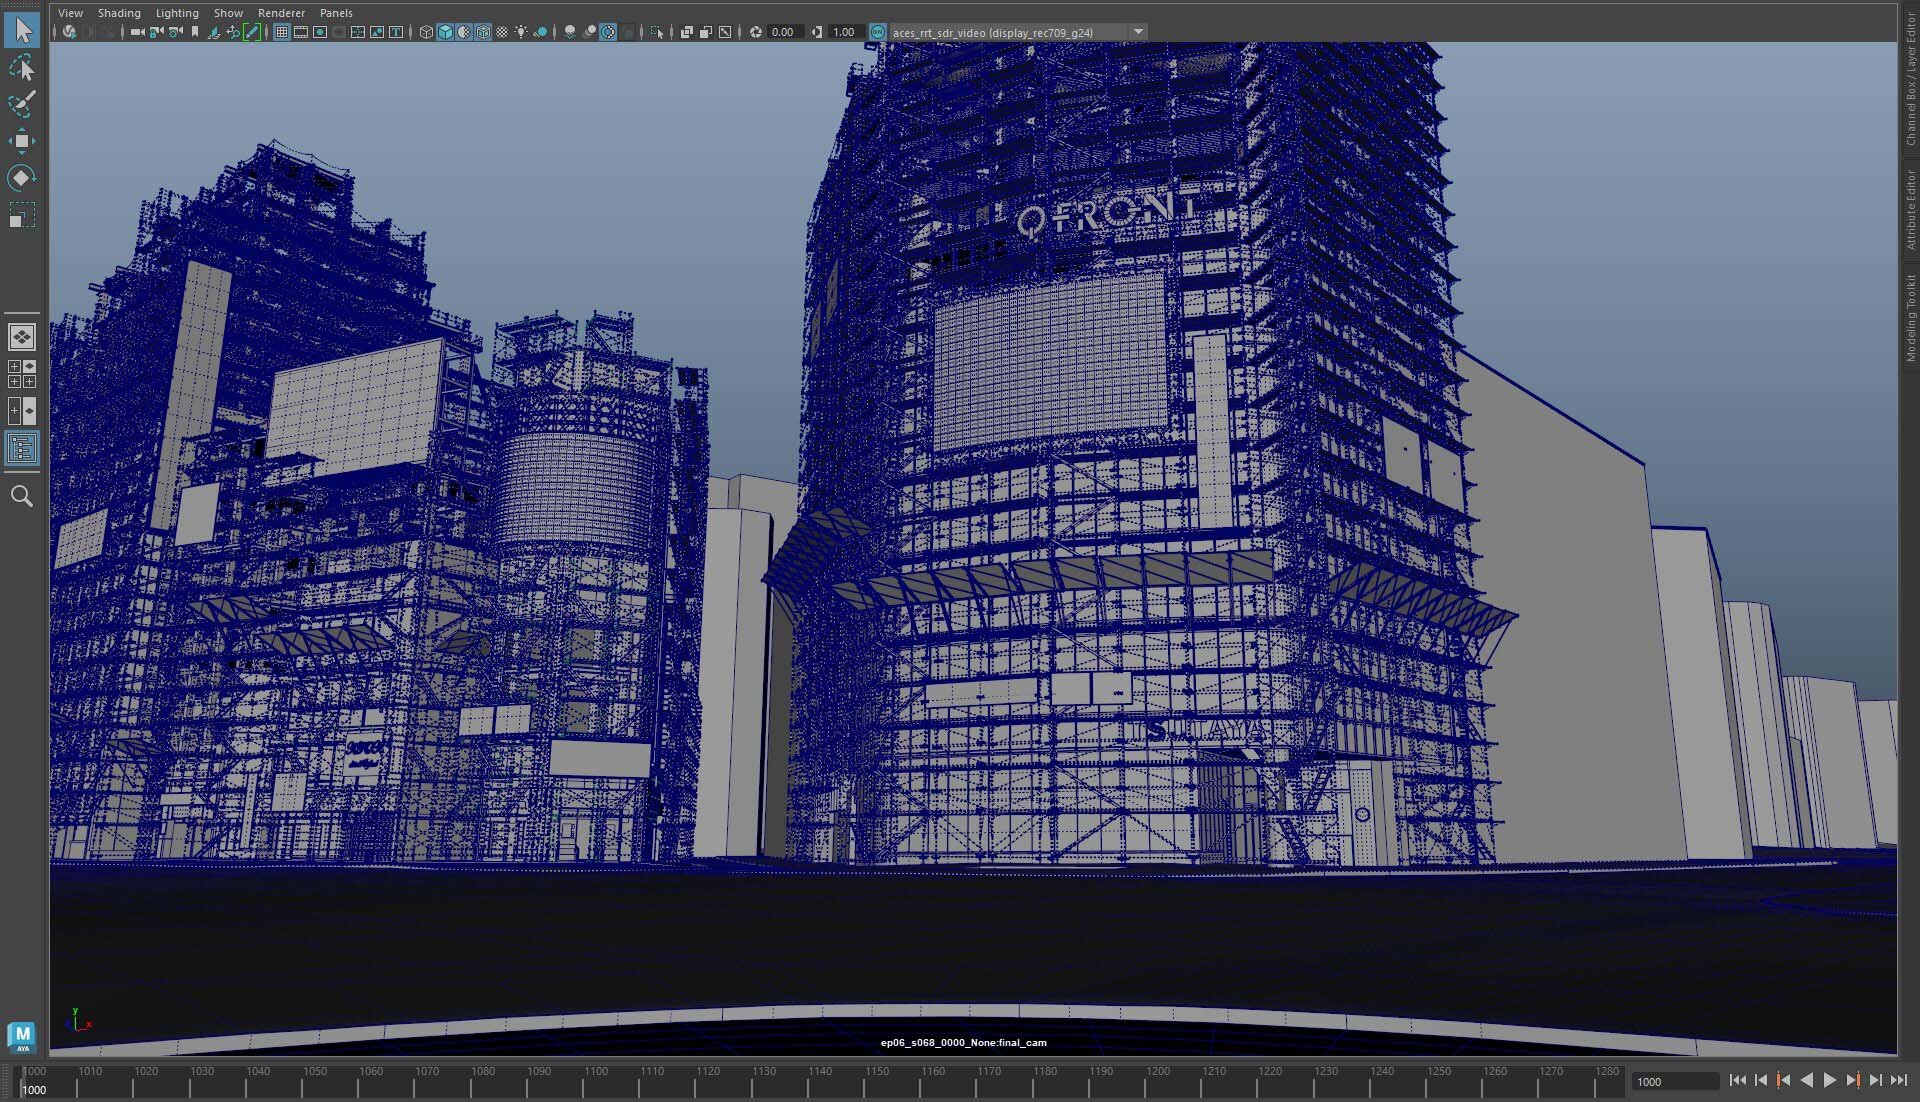Activate the Lasso selection tool

pos(22,68)
